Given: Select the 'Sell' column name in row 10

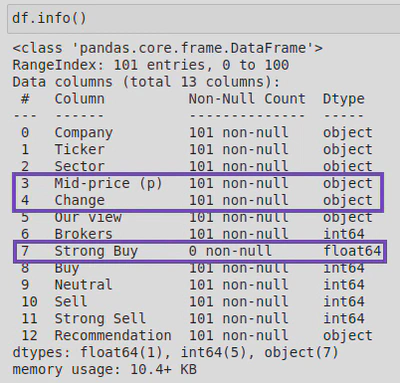Looking at the screenshot, I should (x=71, y=302).
